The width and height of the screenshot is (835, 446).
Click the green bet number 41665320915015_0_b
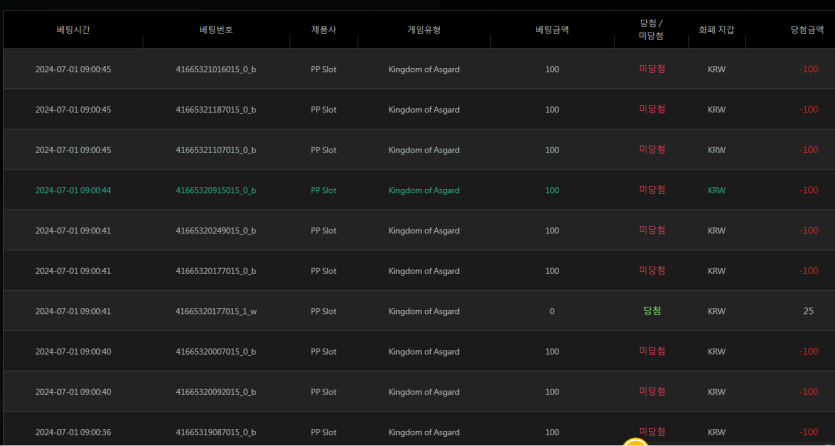(216, 190)
